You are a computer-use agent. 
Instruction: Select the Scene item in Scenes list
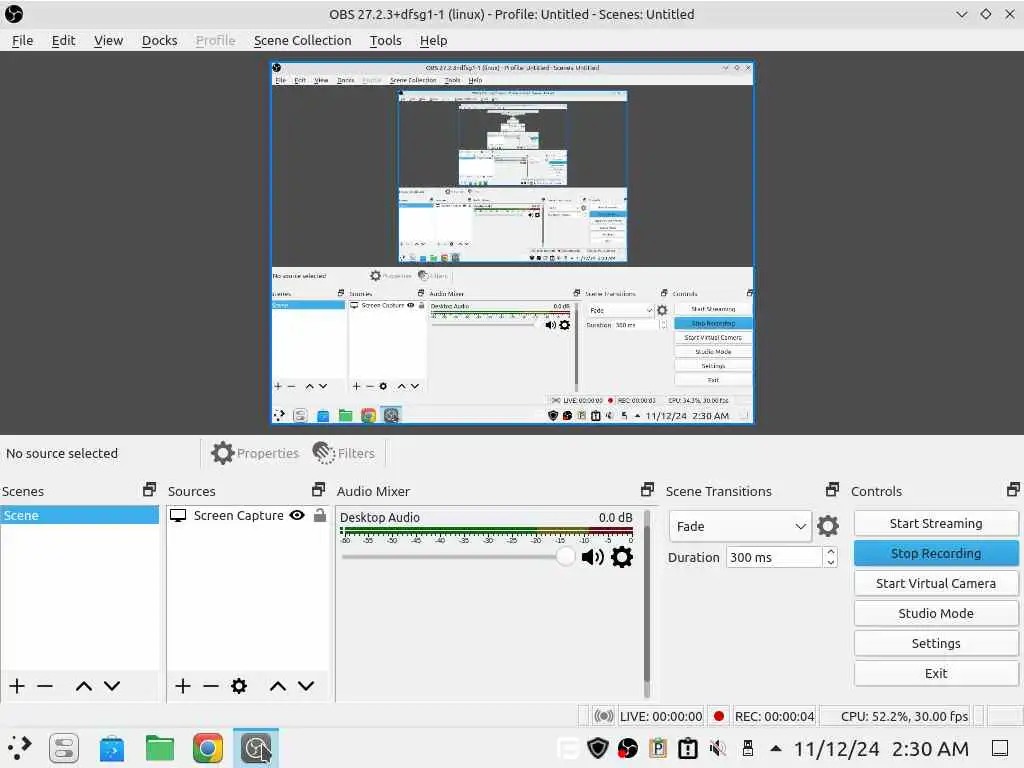tap(79, 515)
